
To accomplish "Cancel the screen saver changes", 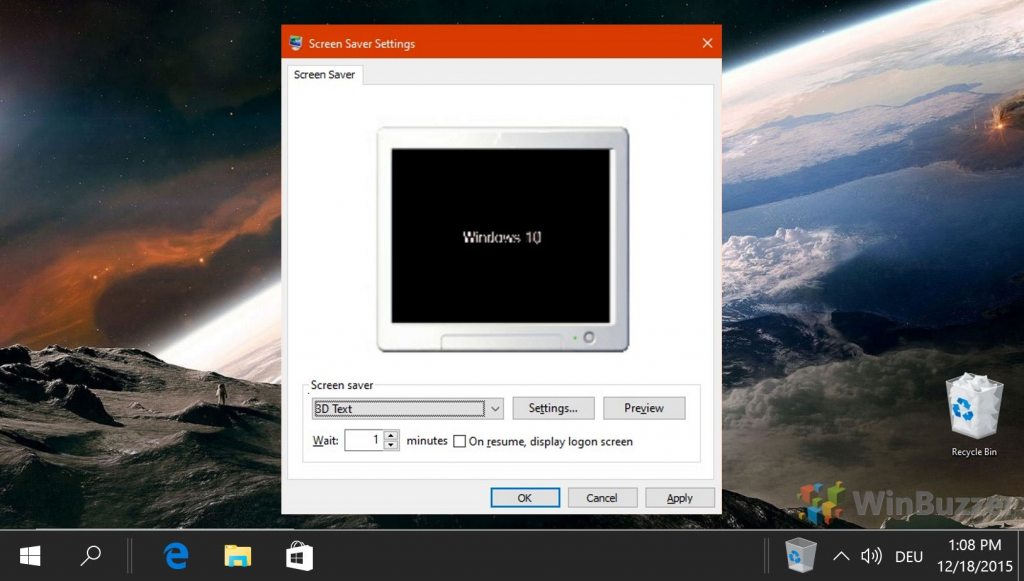I will tap(602, 497).
